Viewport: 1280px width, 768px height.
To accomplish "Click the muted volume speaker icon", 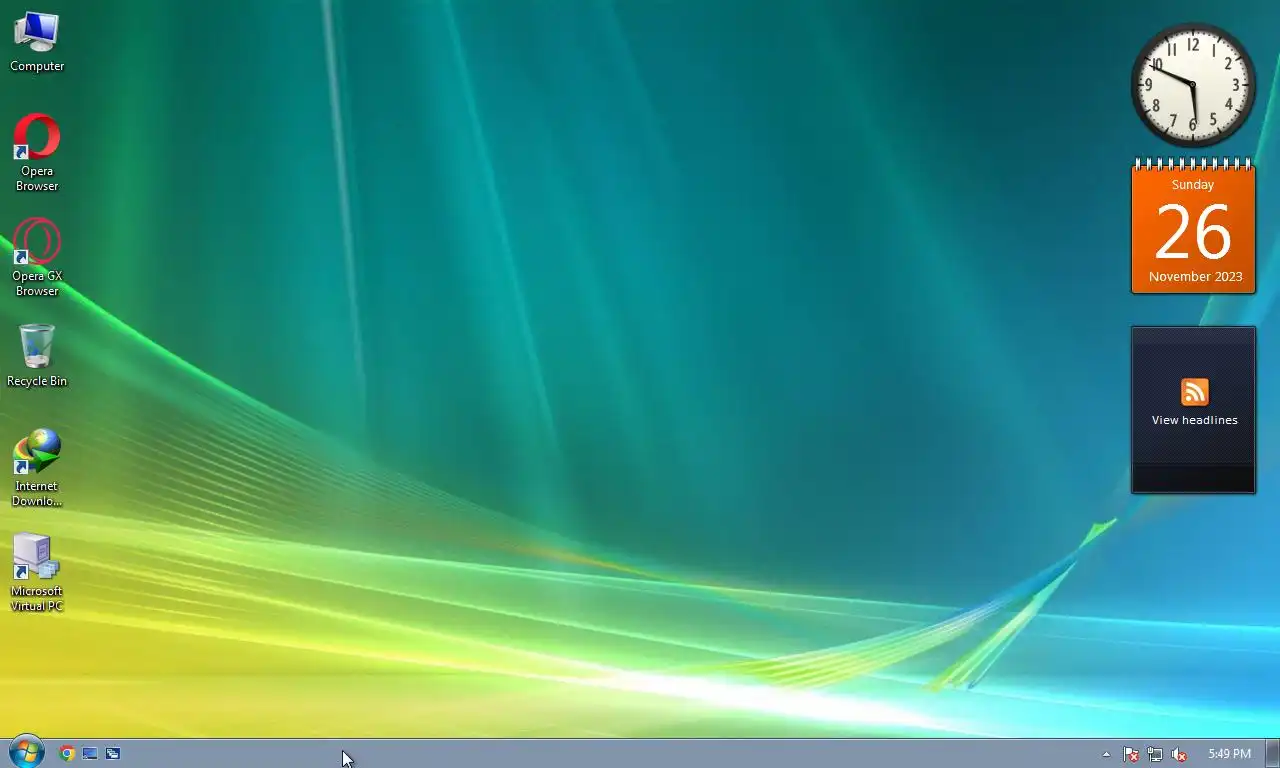I will pos(1179,754).
